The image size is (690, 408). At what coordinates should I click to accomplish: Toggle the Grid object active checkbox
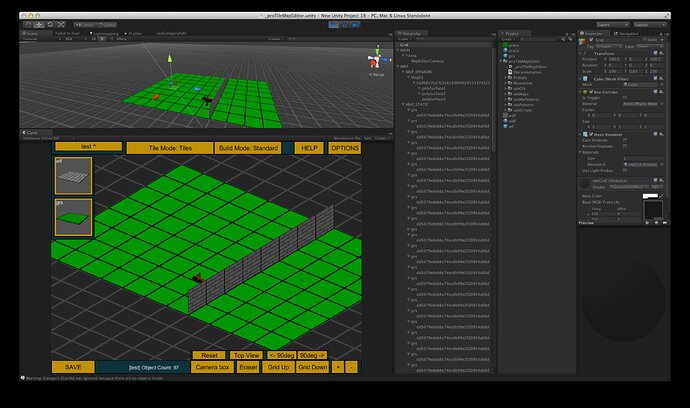click(x=591, y=40)
